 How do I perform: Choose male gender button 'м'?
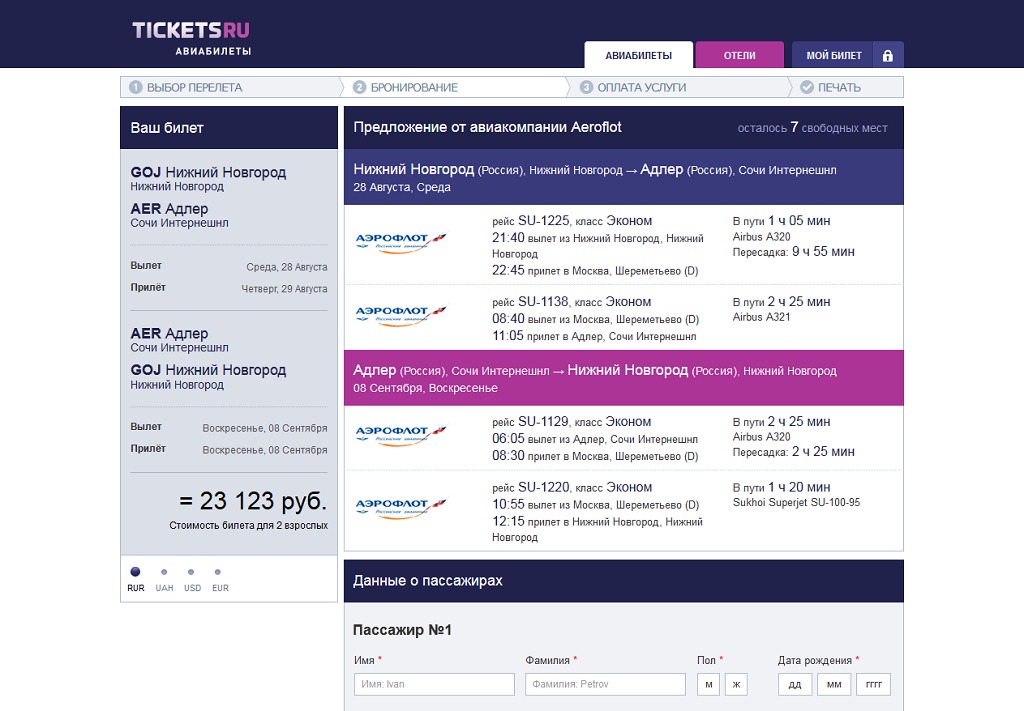click(708, 684)
